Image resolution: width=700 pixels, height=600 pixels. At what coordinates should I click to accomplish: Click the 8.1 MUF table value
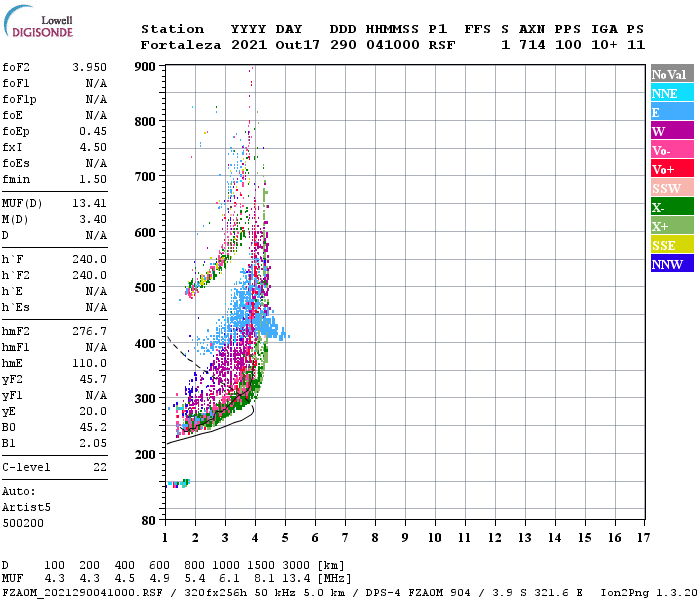point(265,579)
